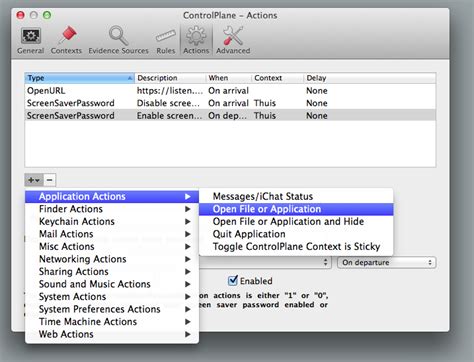474x362 pixels.
Task: Expand the Finder Actions submenu
Action: point(112,209)
